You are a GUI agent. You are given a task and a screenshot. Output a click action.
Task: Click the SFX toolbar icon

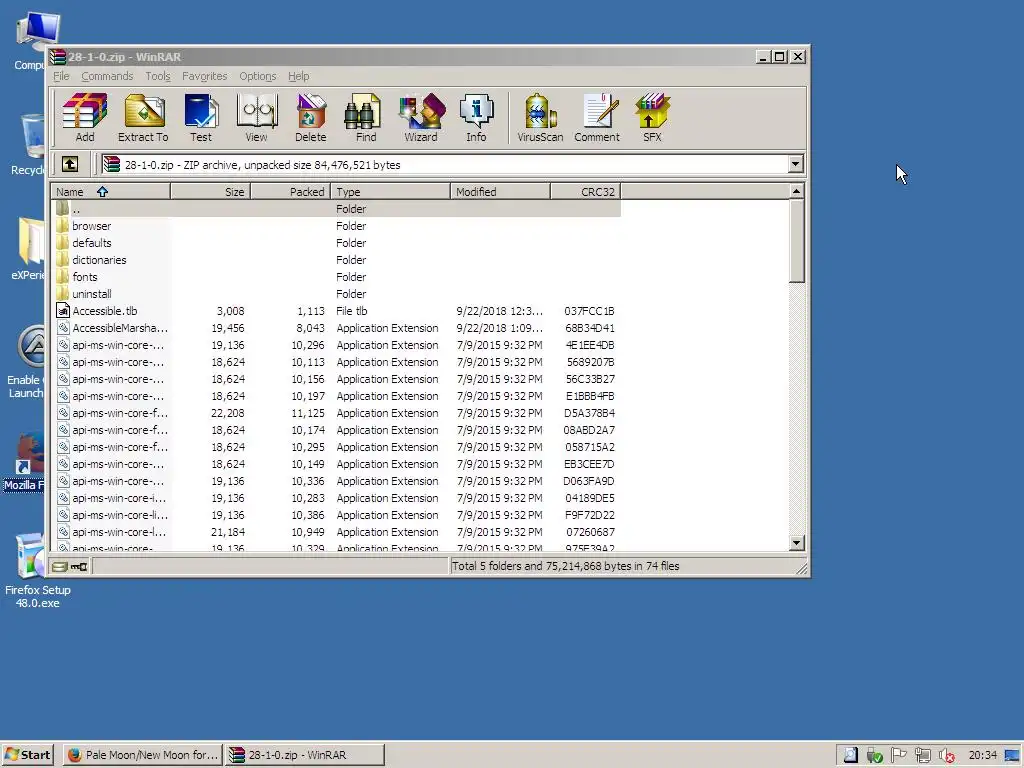coord(652,118)
